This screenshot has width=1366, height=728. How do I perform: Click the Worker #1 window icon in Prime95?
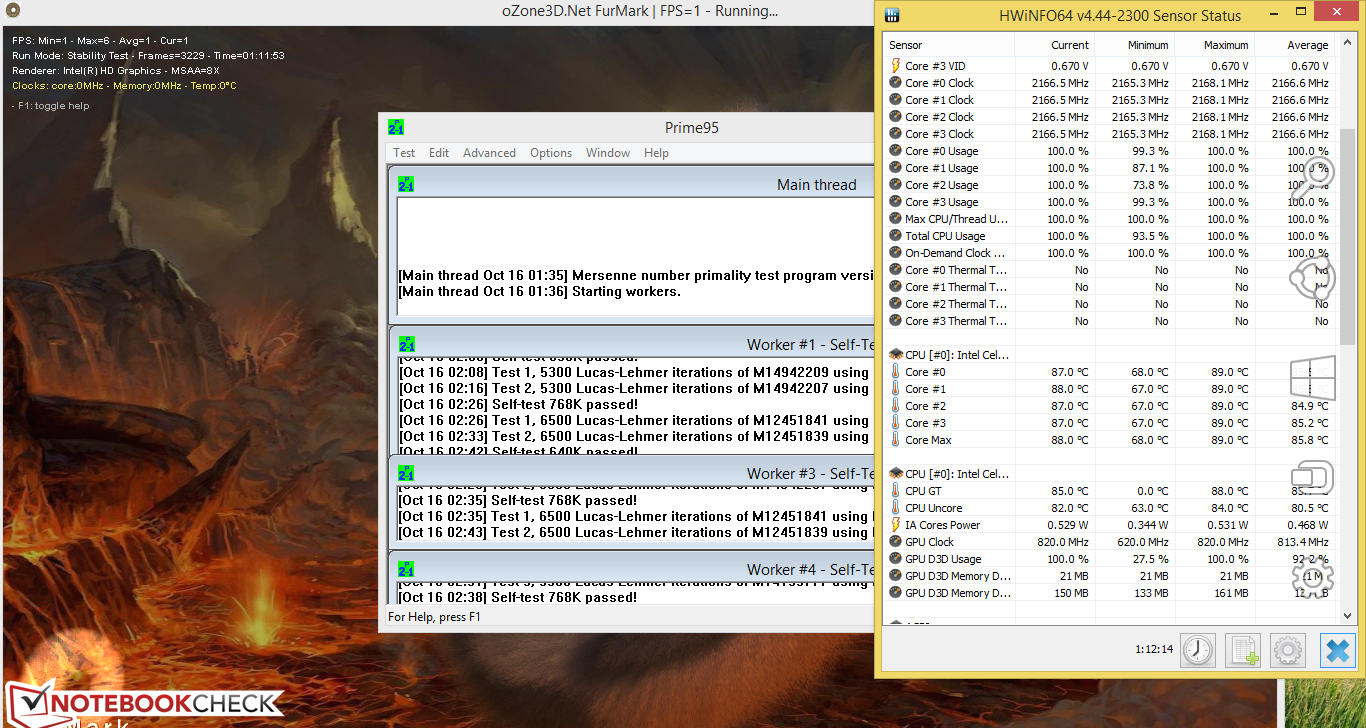point(406,344)
